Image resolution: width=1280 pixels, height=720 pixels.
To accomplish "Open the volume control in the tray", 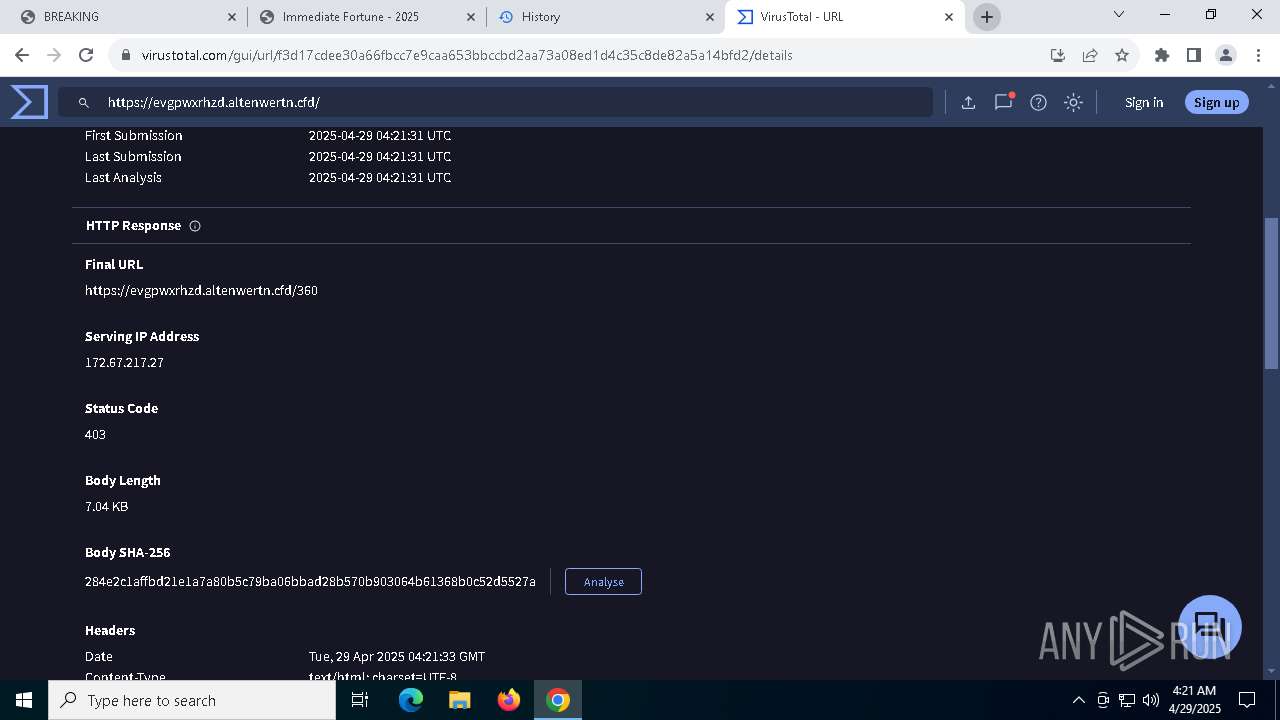I will pyautogui.click(x=1151, y=700).
